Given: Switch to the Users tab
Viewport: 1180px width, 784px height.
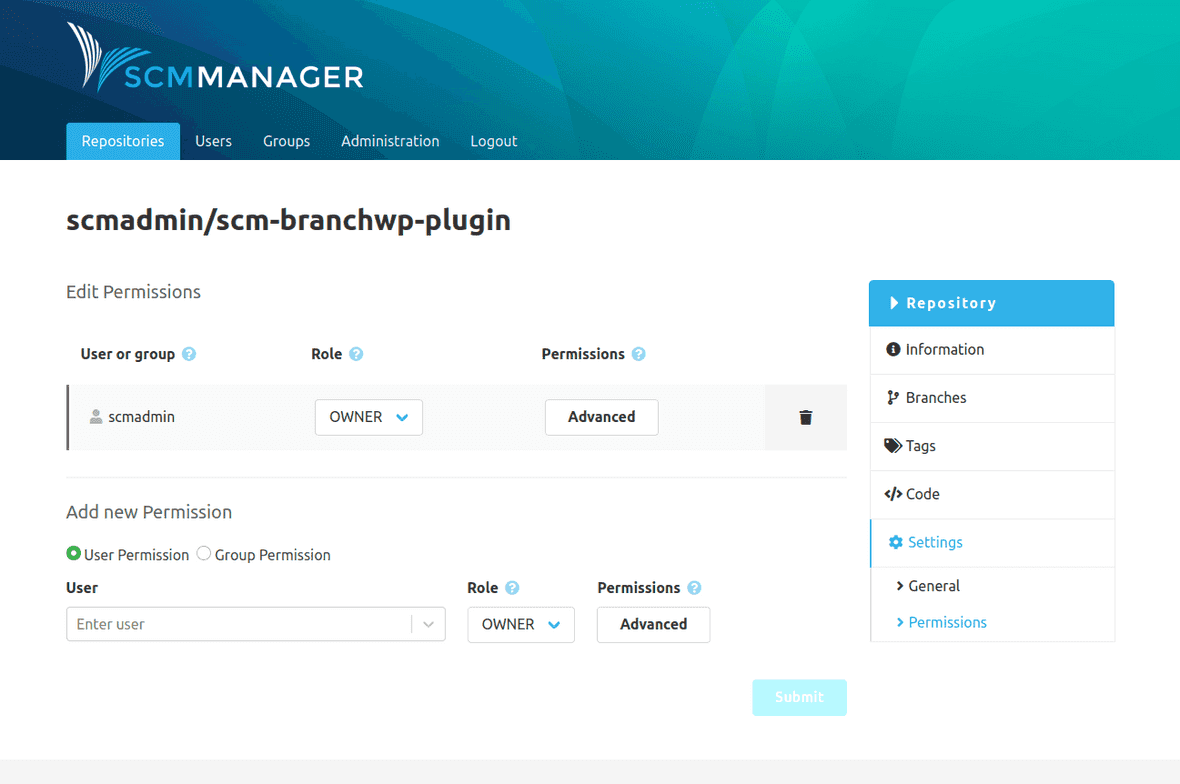Looking at the screenshot, I should [x=213, y=141].
